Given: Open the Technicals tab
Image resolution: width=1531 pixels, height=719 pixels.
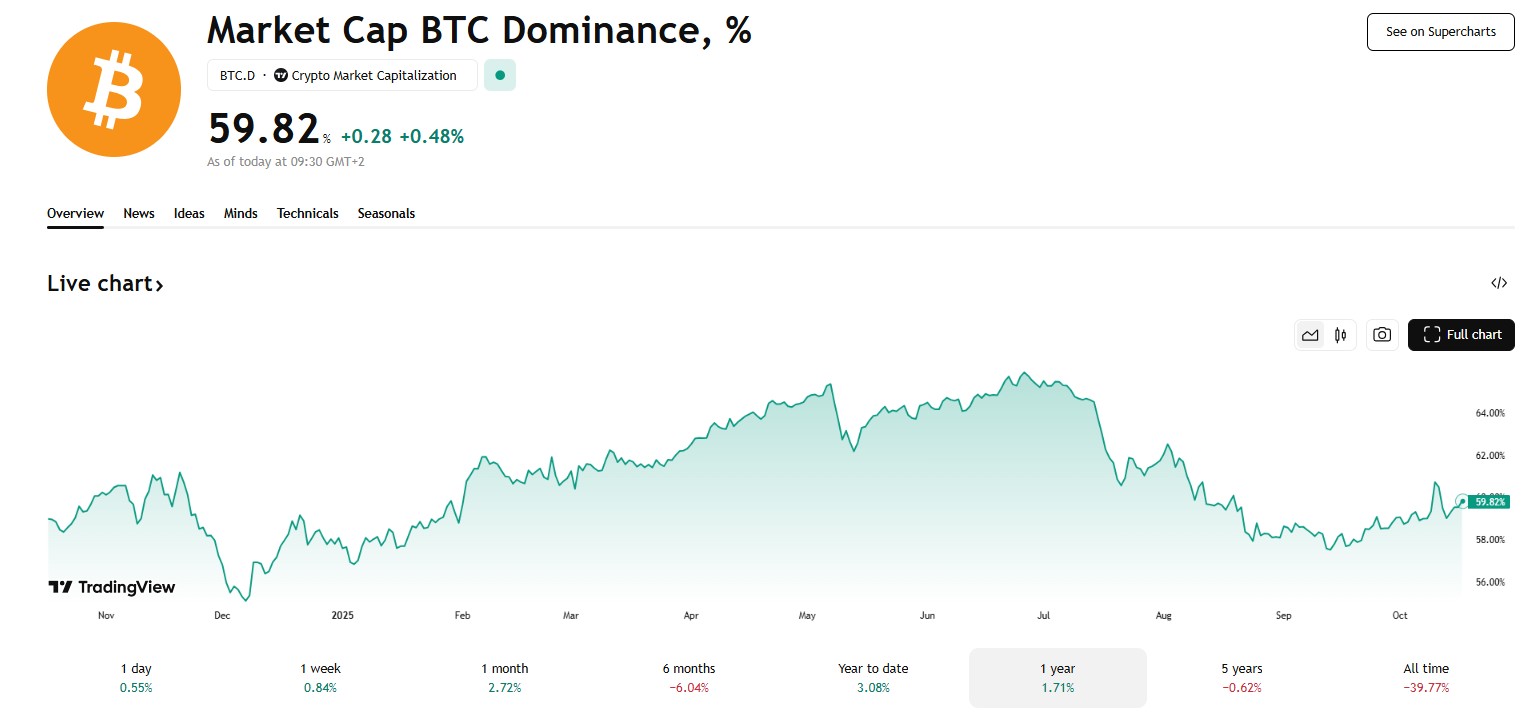Looking at the screenshot, I should click(x=307, y=213).
